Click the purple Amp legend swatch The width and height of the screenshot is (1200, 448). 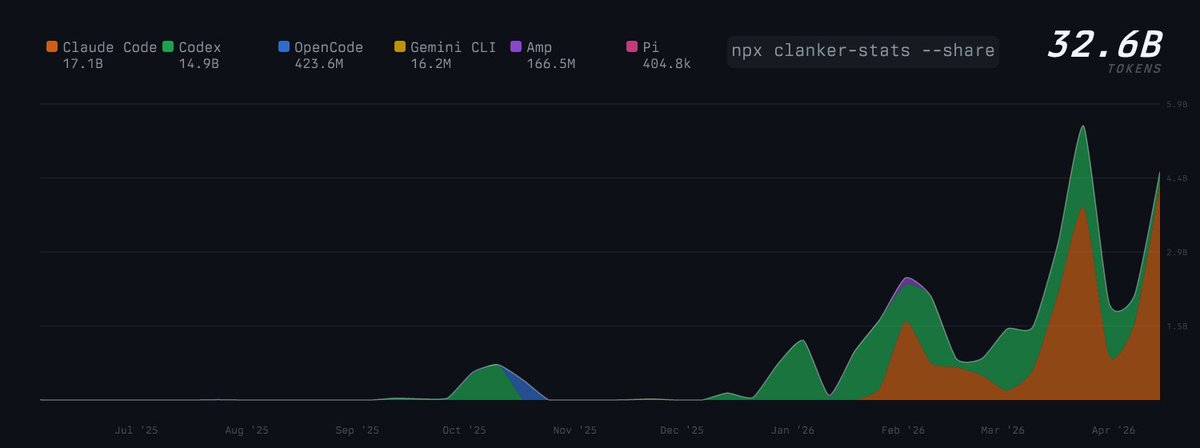[516, 47]
